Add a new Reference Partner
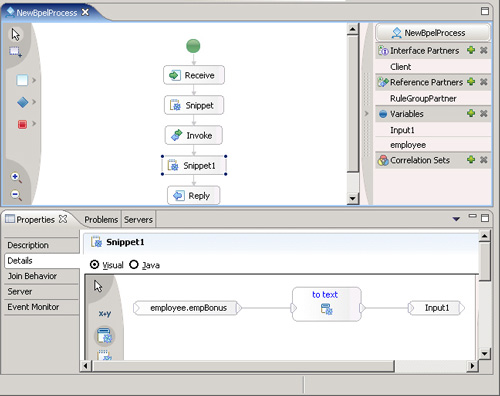The height and width of the screenshot is (396, 500). [x=471, y=82]
